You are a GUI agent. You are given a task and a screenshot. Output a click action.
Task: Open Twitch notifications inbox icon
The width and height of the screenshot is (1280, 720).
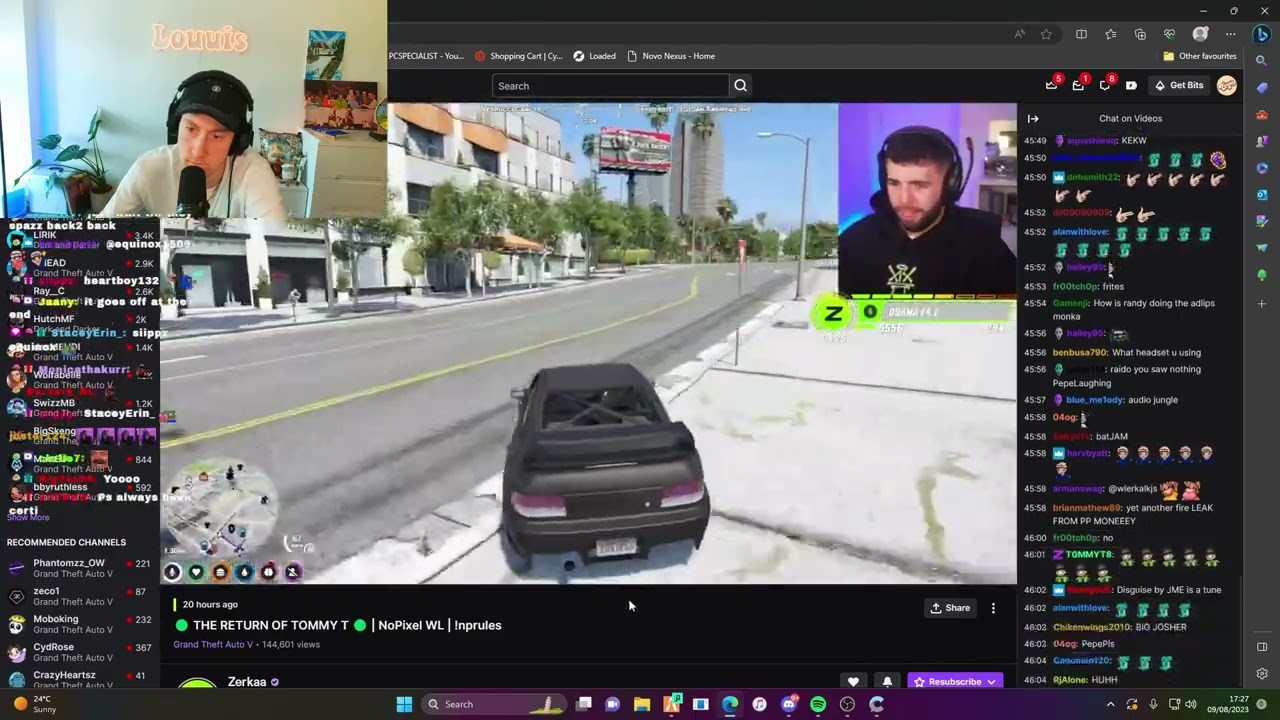coord(1078,85)
